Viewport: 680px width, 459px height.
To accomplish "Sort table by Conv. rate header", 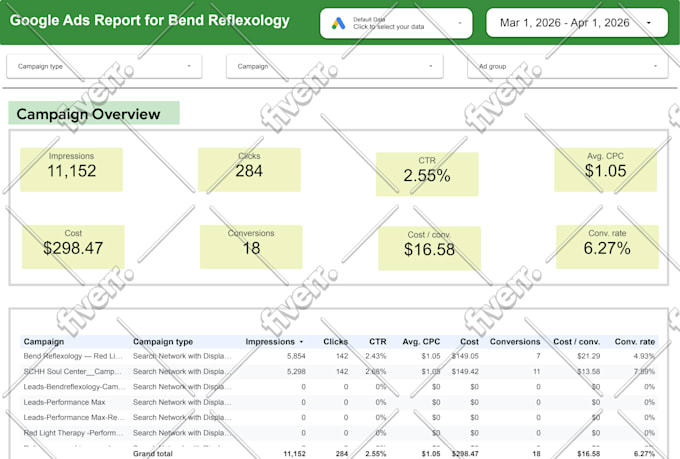I will (x=634, y=341).
